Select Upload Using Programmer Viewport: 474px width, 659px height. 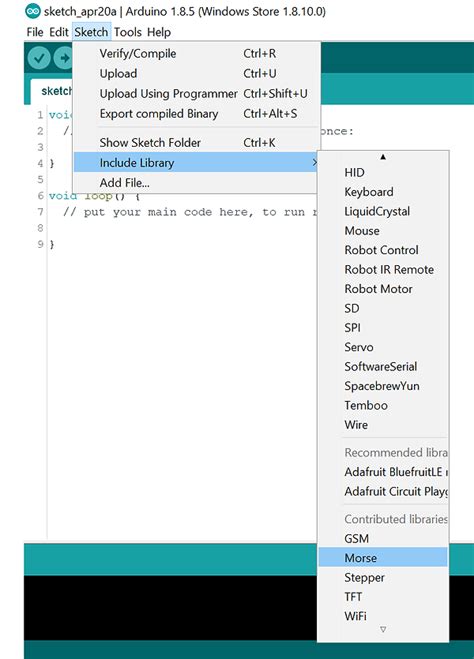tap(195, 93)
